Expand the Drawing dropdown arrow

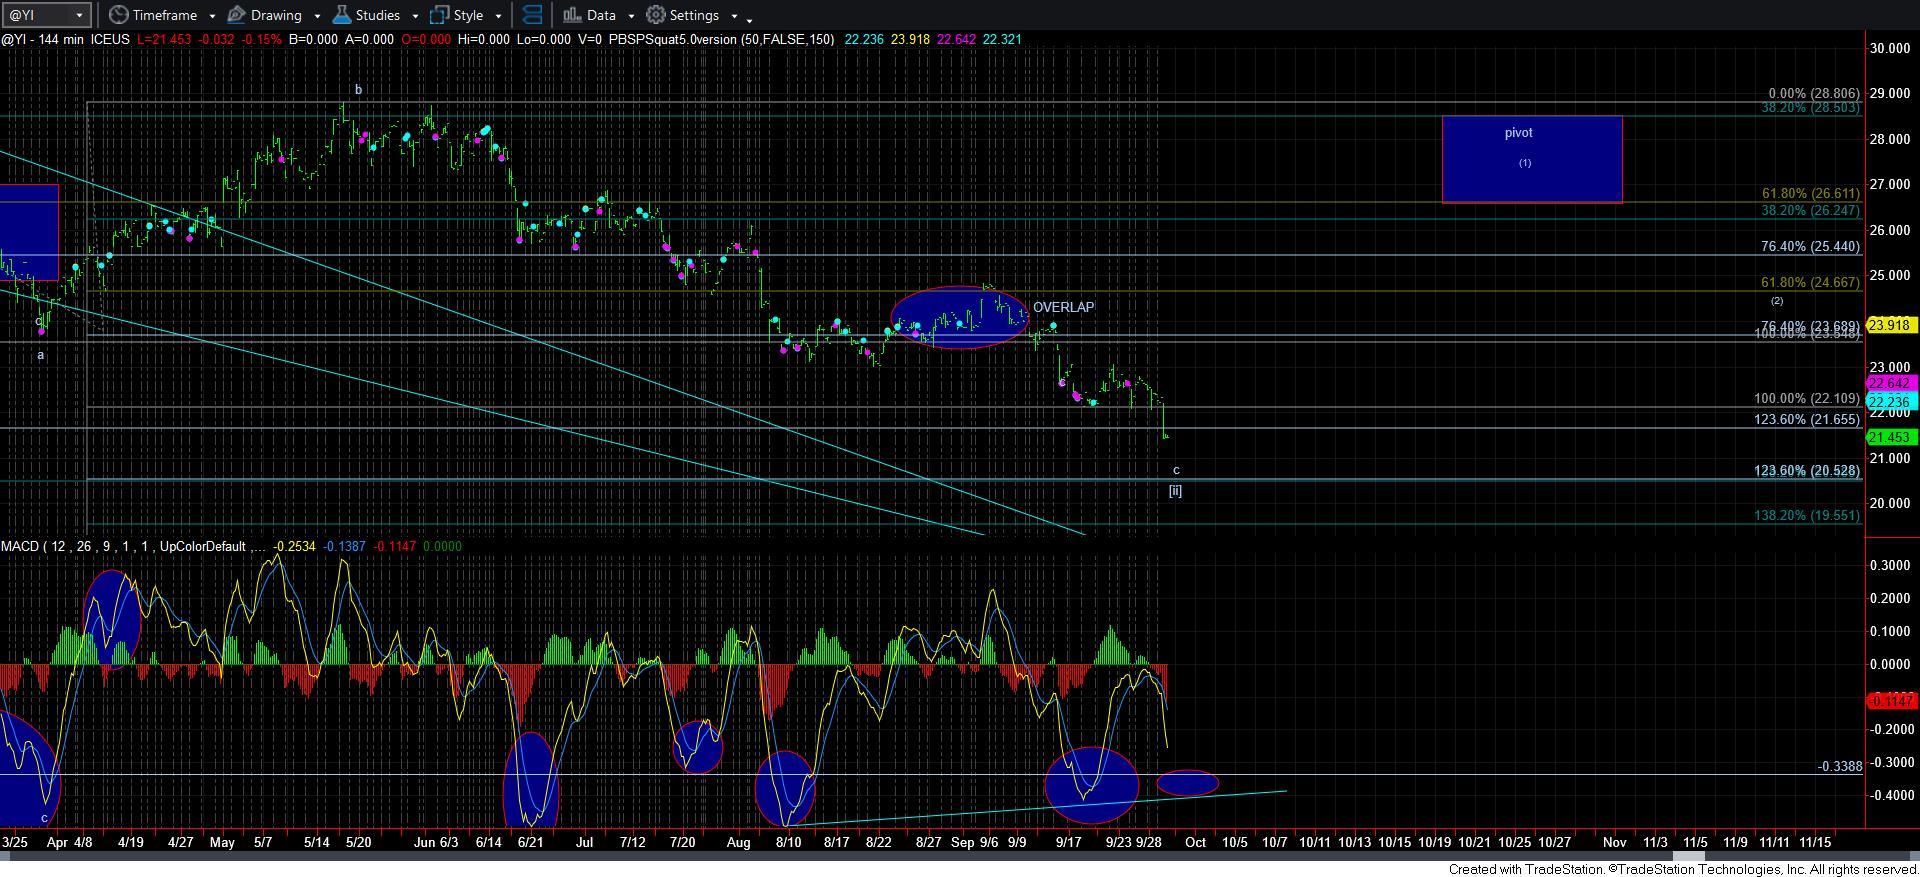click(x=316, y=16)
